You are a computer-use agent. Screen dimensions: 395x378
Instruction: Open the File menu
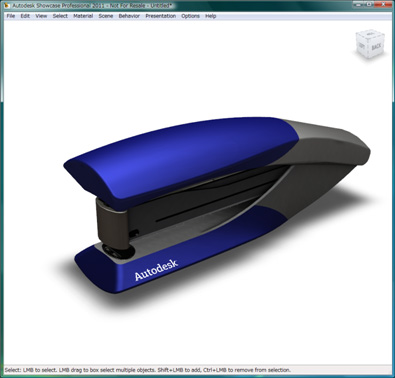[11, 16]
